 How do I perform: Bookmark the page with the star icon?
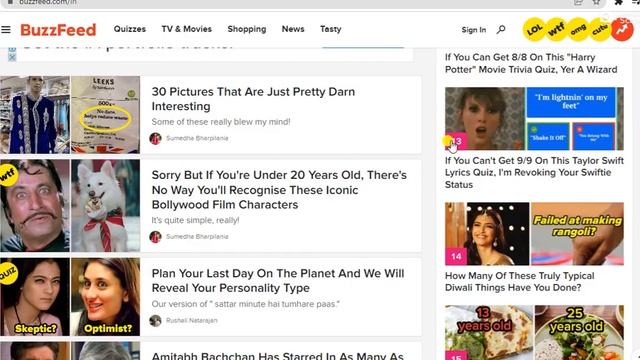point(596,2)
